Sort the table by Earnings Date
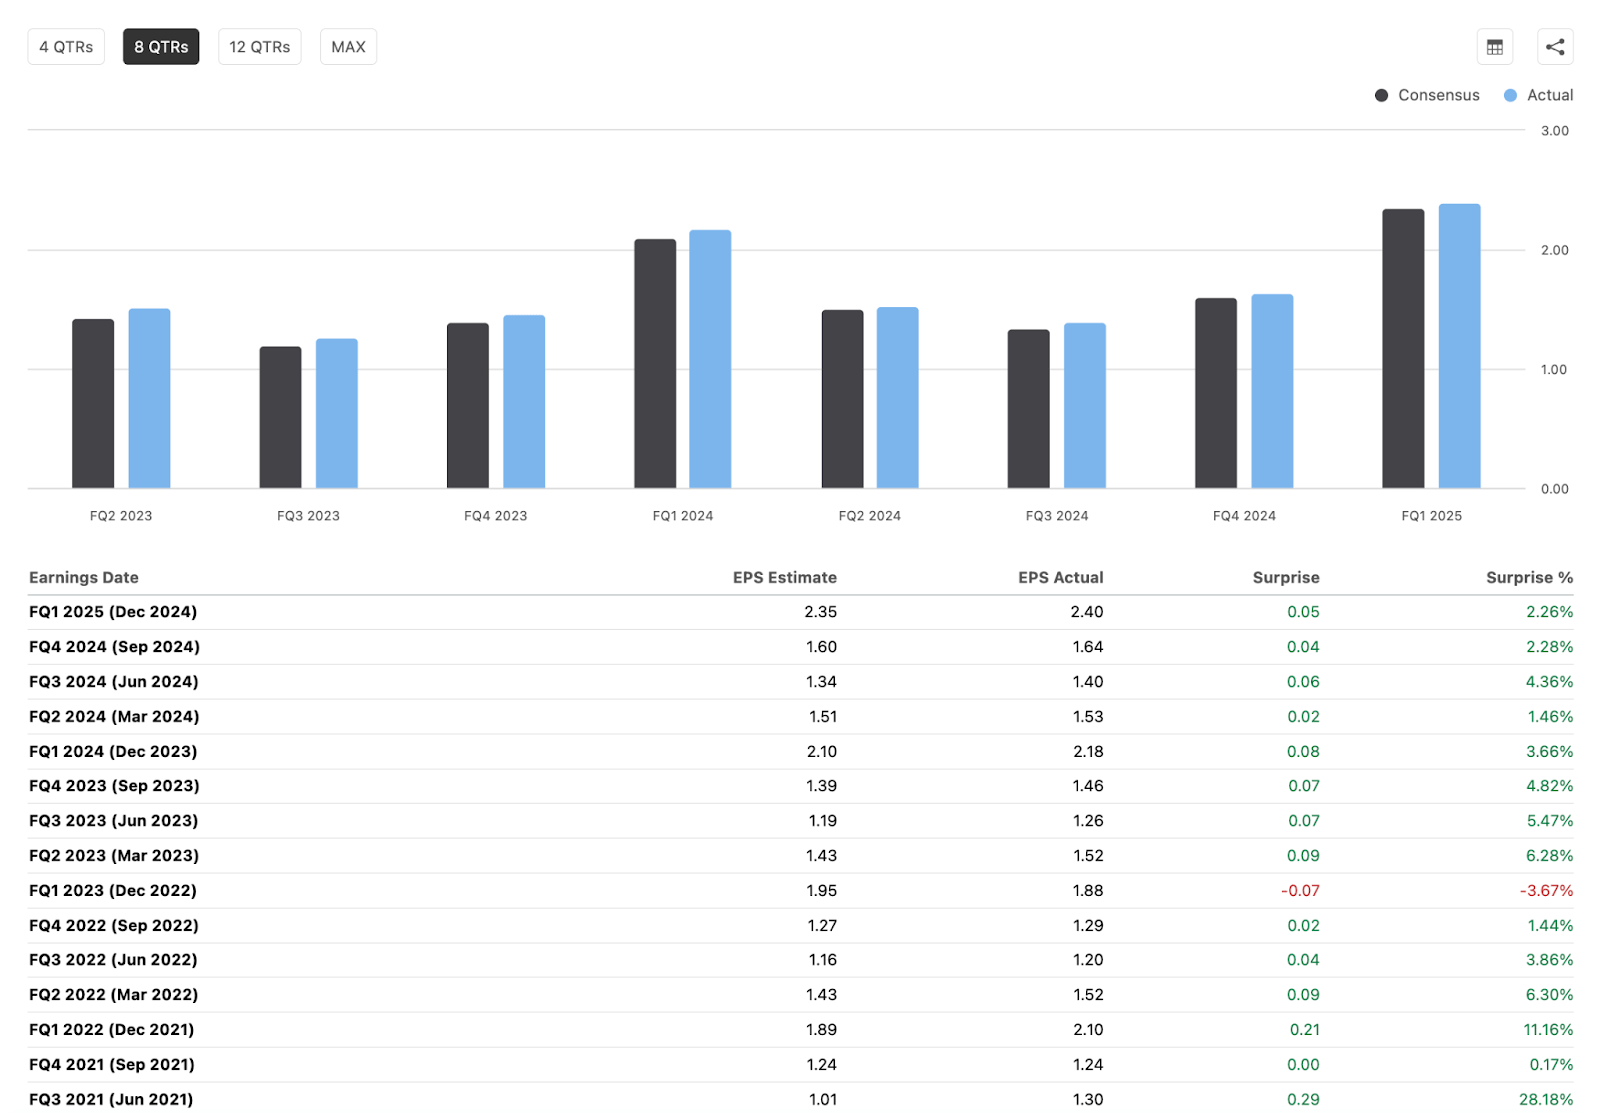The image size is (1600, 1114). [83, 577]
